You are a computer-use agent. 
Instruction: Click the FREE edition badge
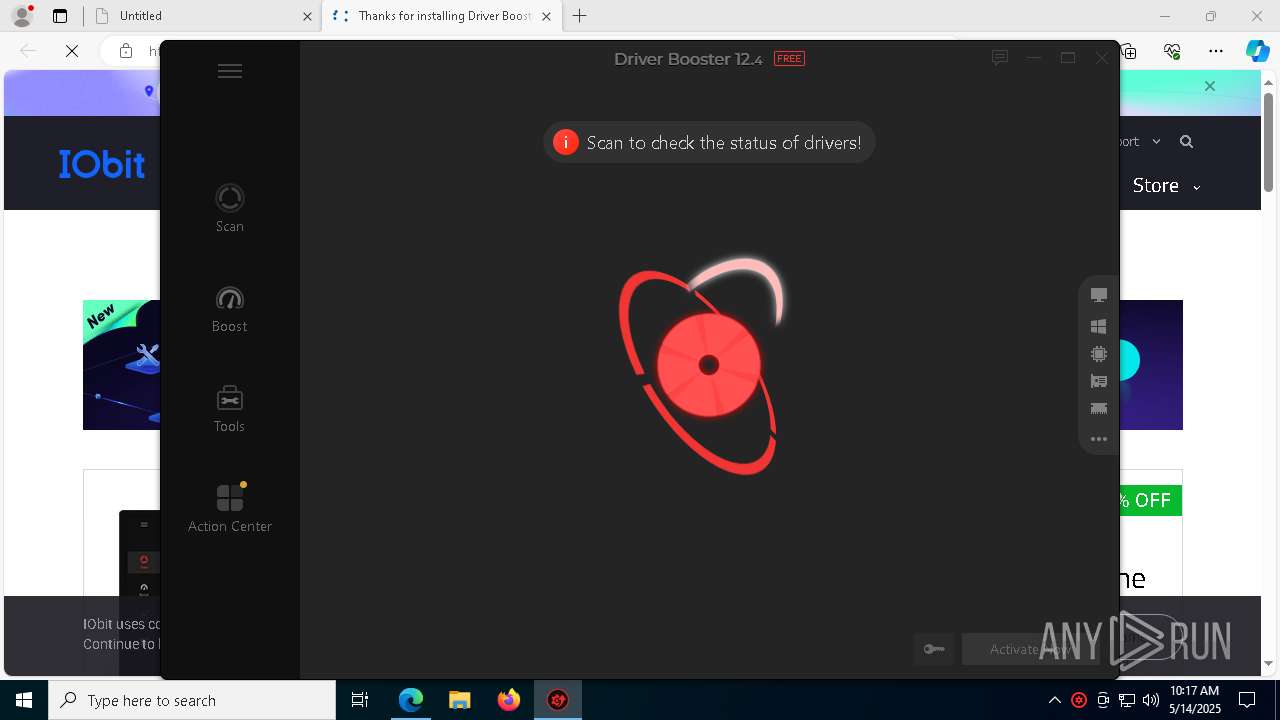tap(789, 59)
